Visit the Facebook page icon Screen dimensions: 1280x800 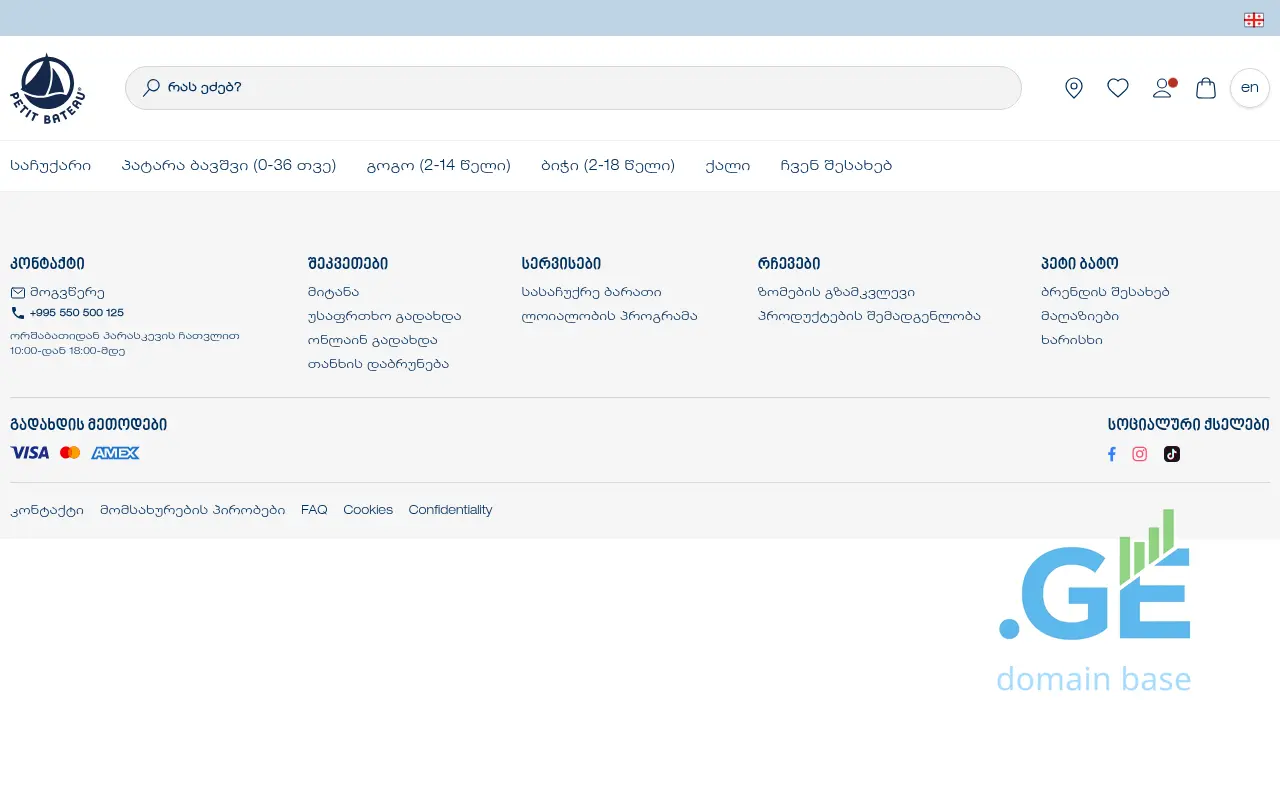tap(1111, 454)
